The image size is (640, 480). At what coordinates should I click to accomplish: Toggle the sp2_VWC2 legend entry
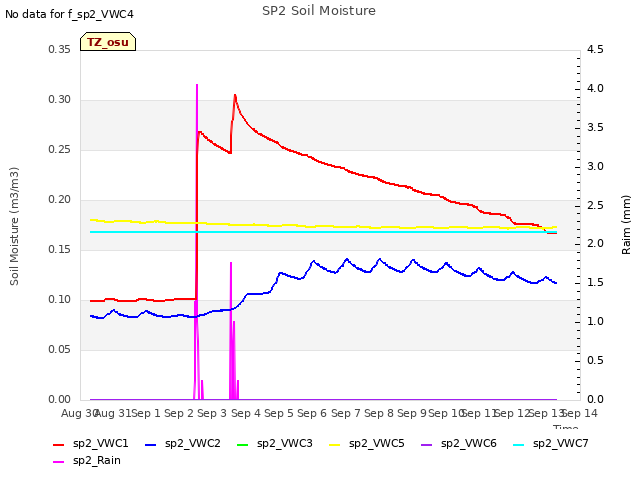(x=182, y=443)
